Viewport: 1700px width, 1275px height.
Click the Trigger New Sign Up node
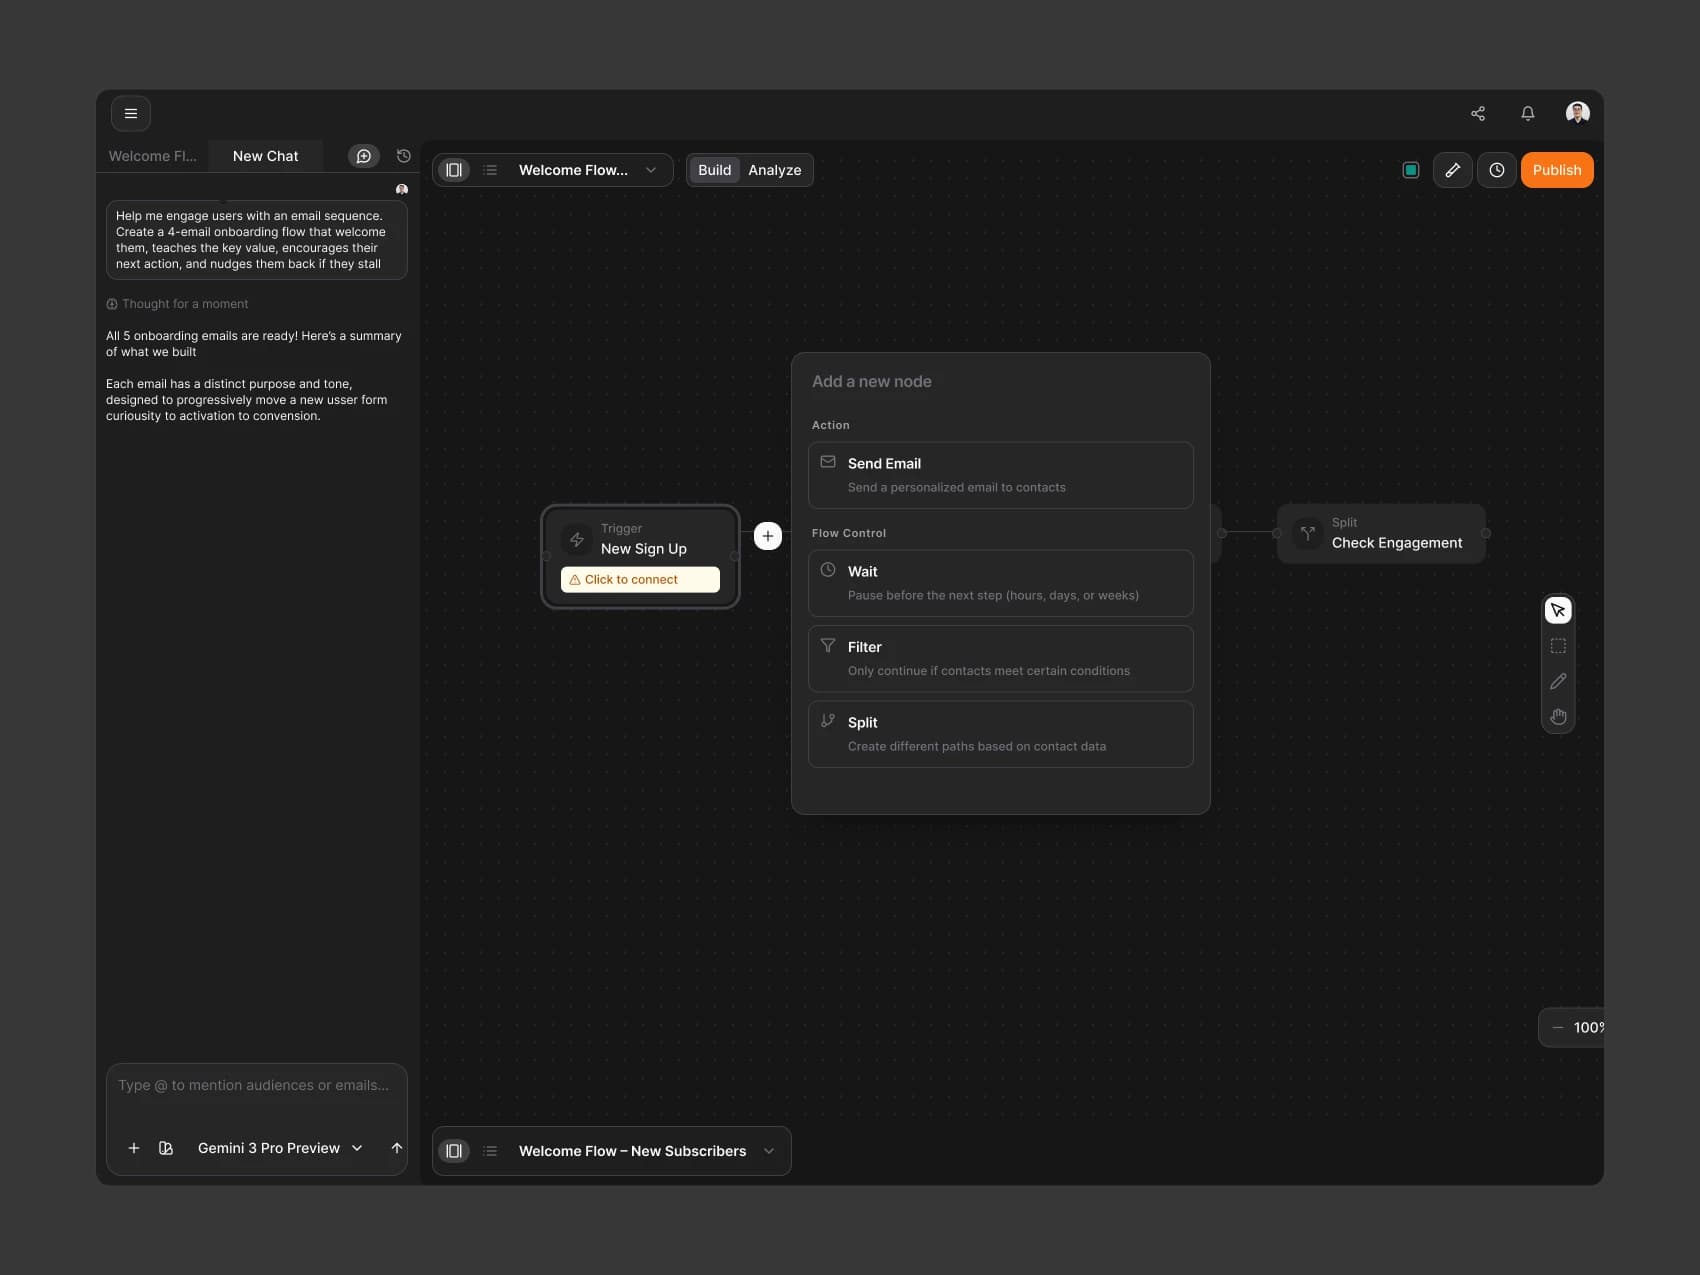(640, 557)
